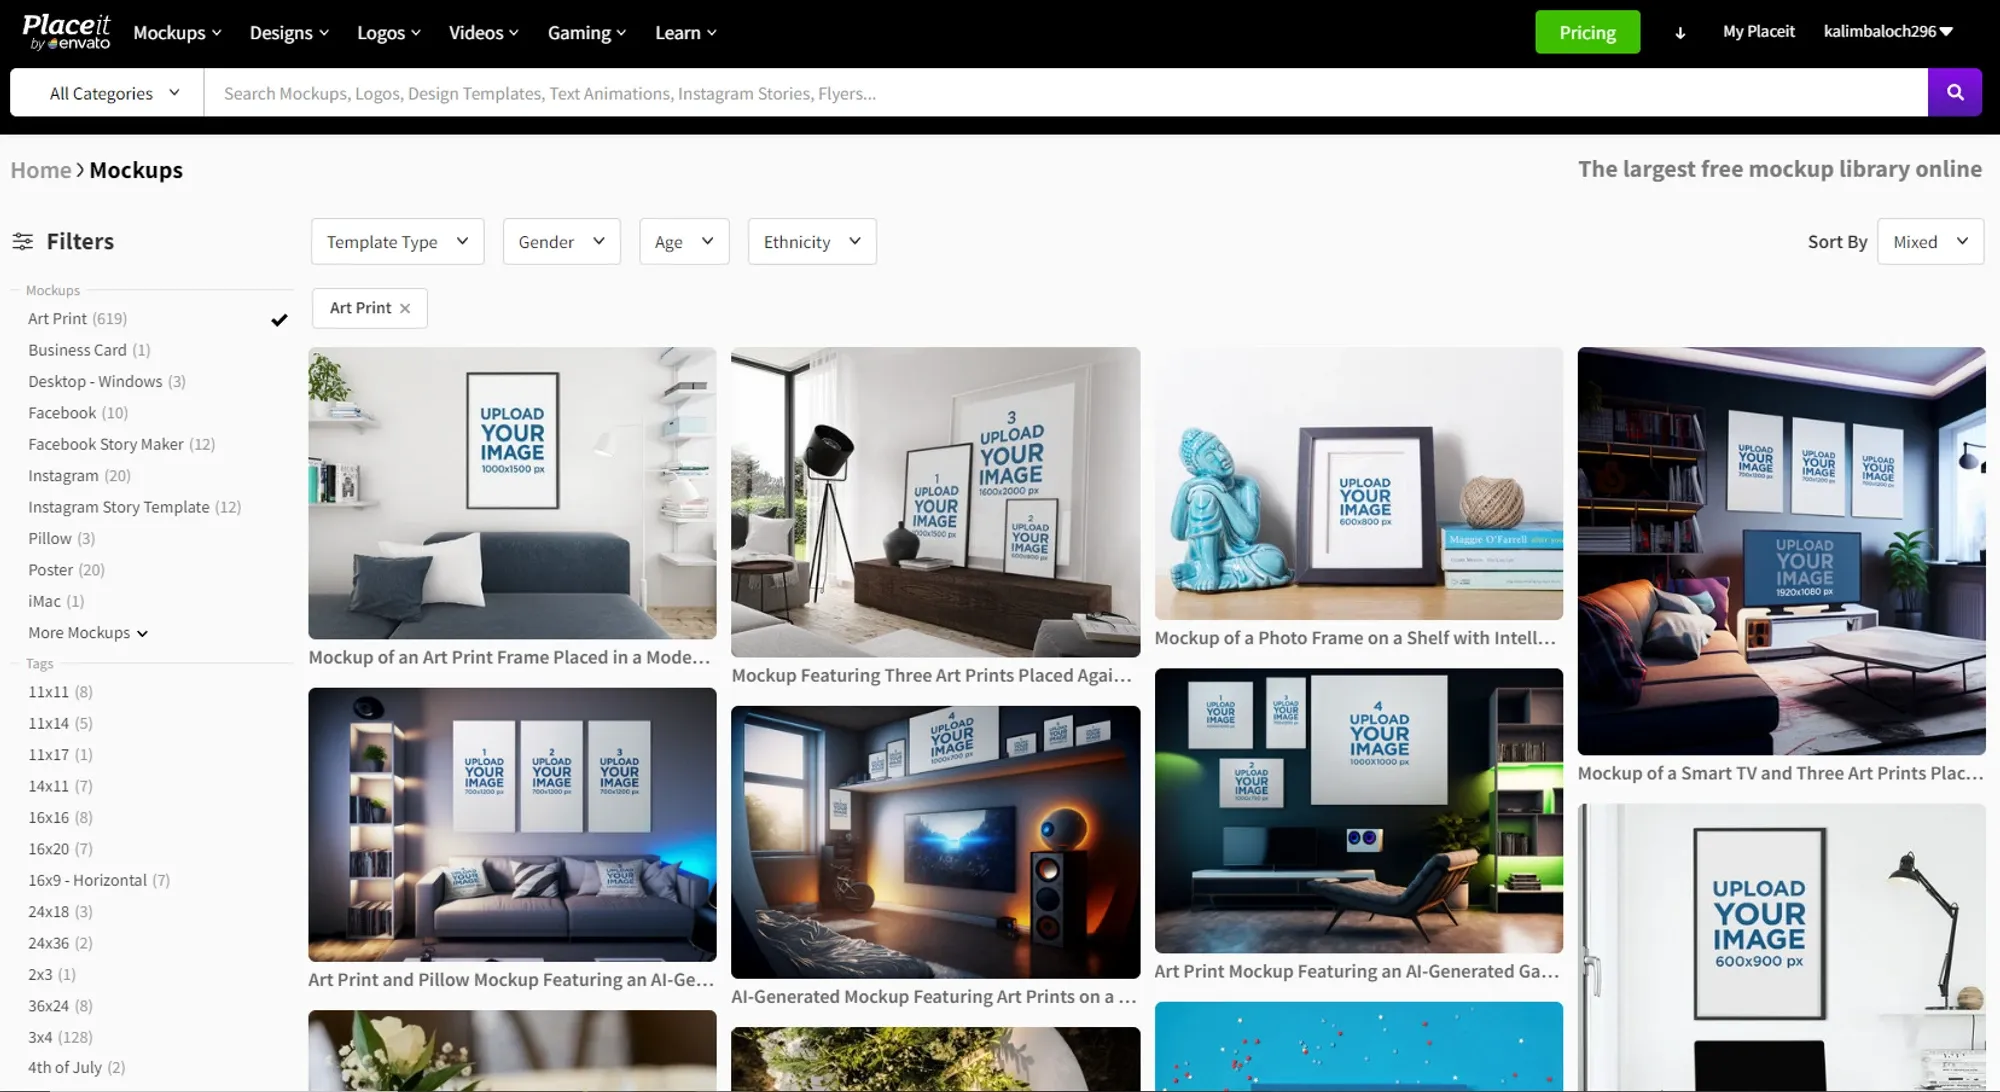
Task: Open the All Categories dropdown
Action: 107,93
